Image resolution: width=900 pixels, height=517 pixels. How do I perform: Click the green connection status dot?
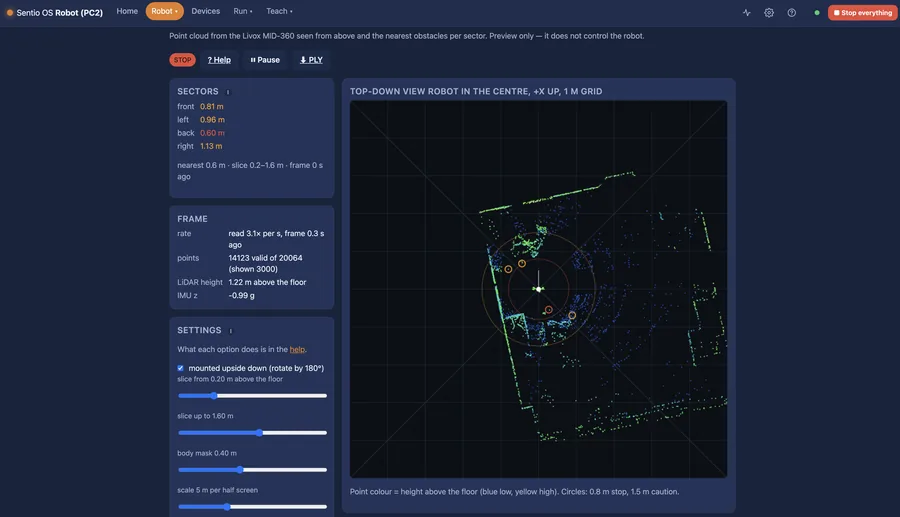pyautogui.click(x=817, y=13)
